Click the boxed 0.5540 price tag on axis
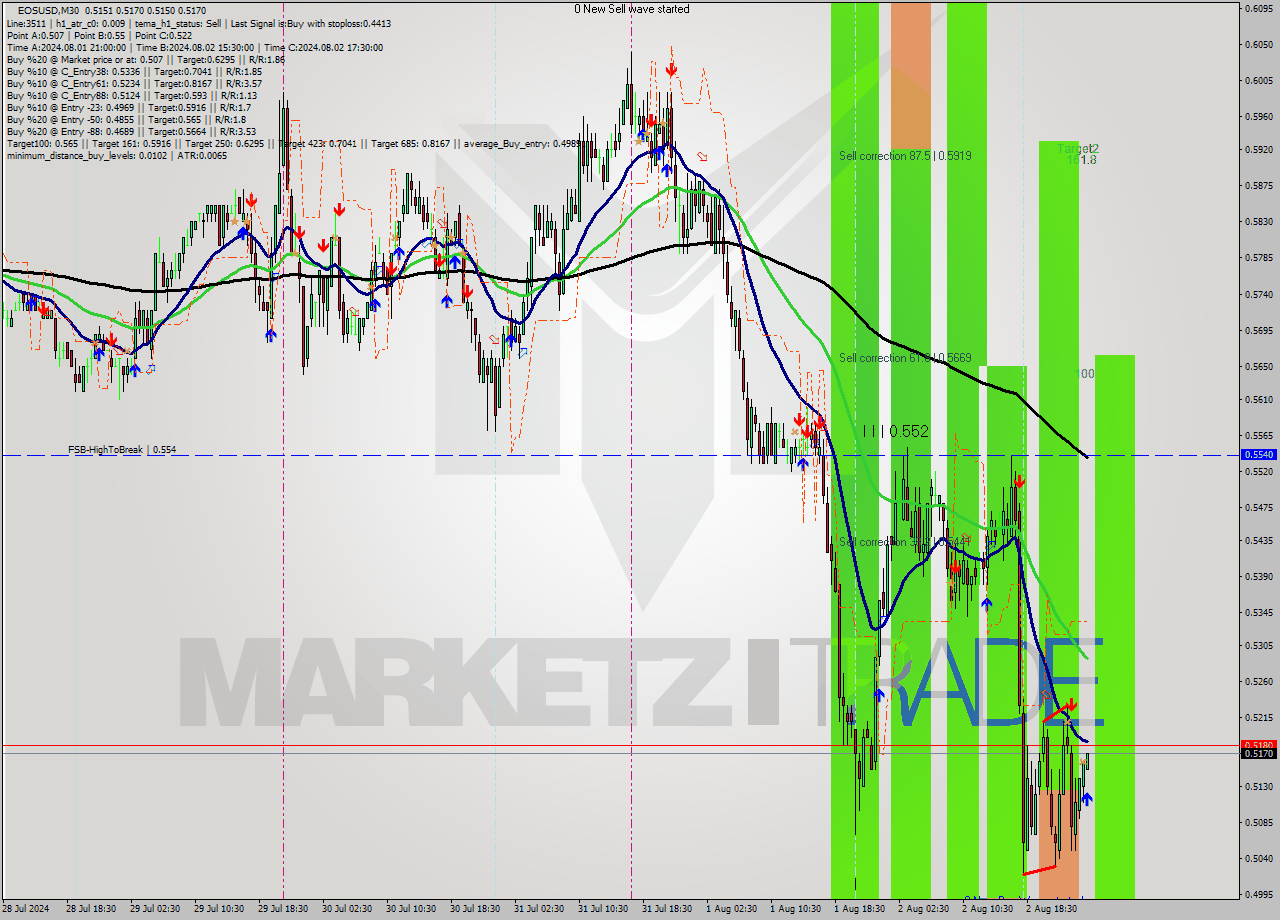 point(1258,454)
